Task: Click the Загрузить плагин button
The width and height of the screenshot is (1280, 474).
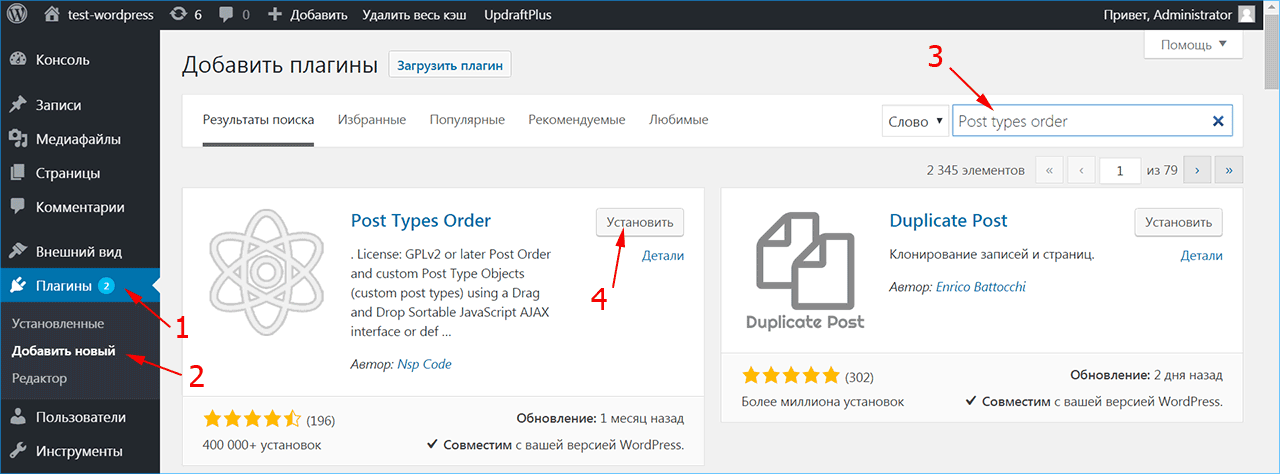Action: pos(450,66)
